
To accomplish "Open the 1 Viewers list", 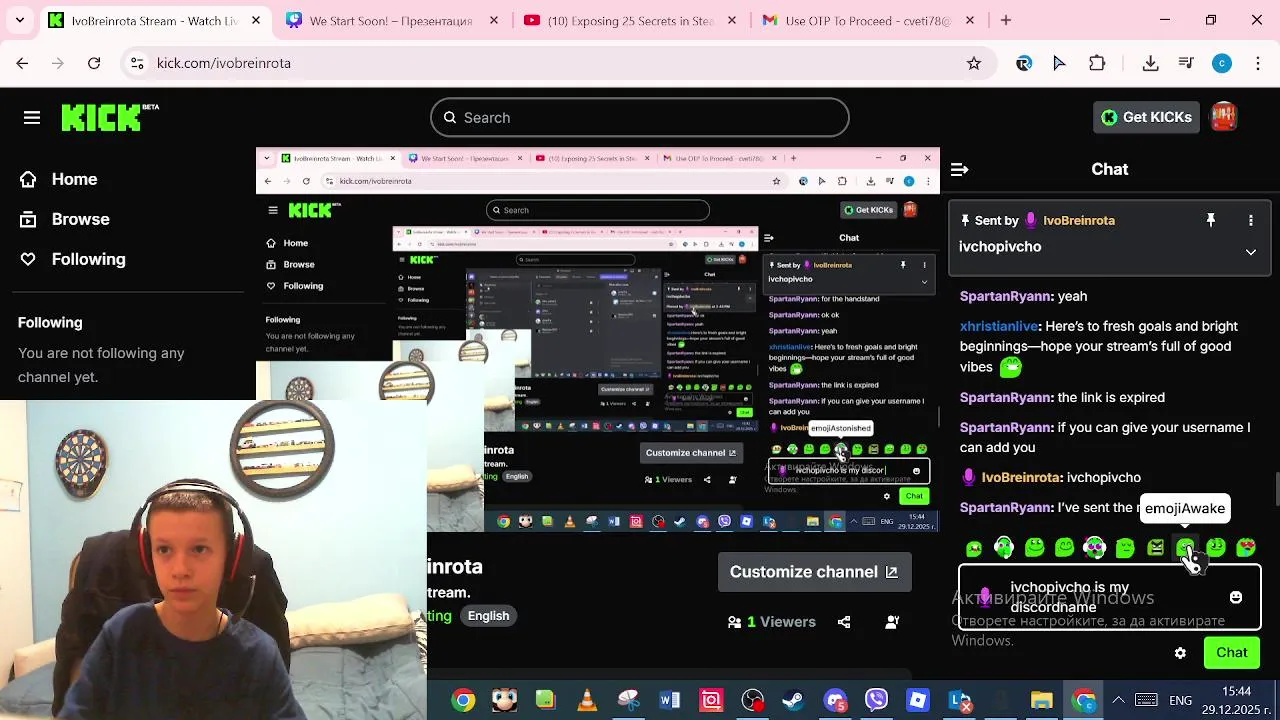I will 772,622.
